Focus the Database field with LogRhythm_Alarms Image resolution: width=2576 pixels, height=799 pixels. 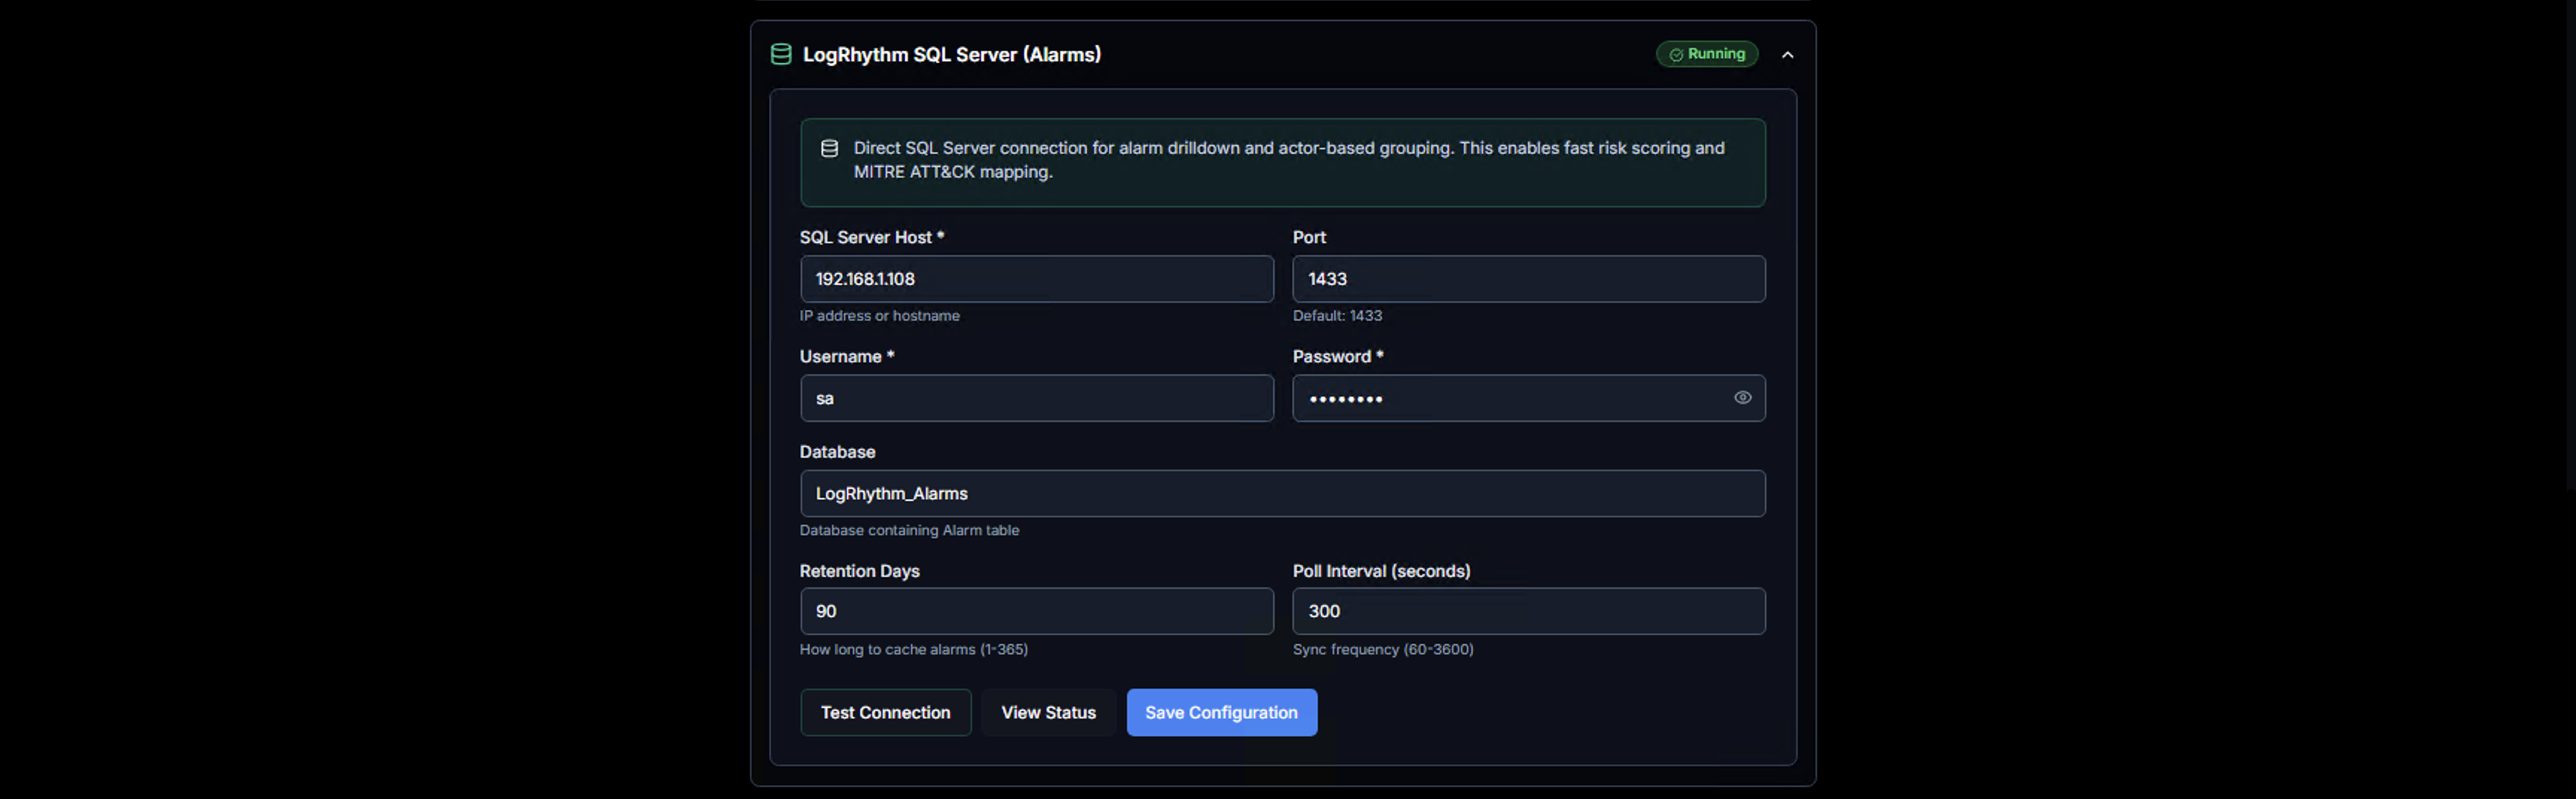coord(1282,494)
